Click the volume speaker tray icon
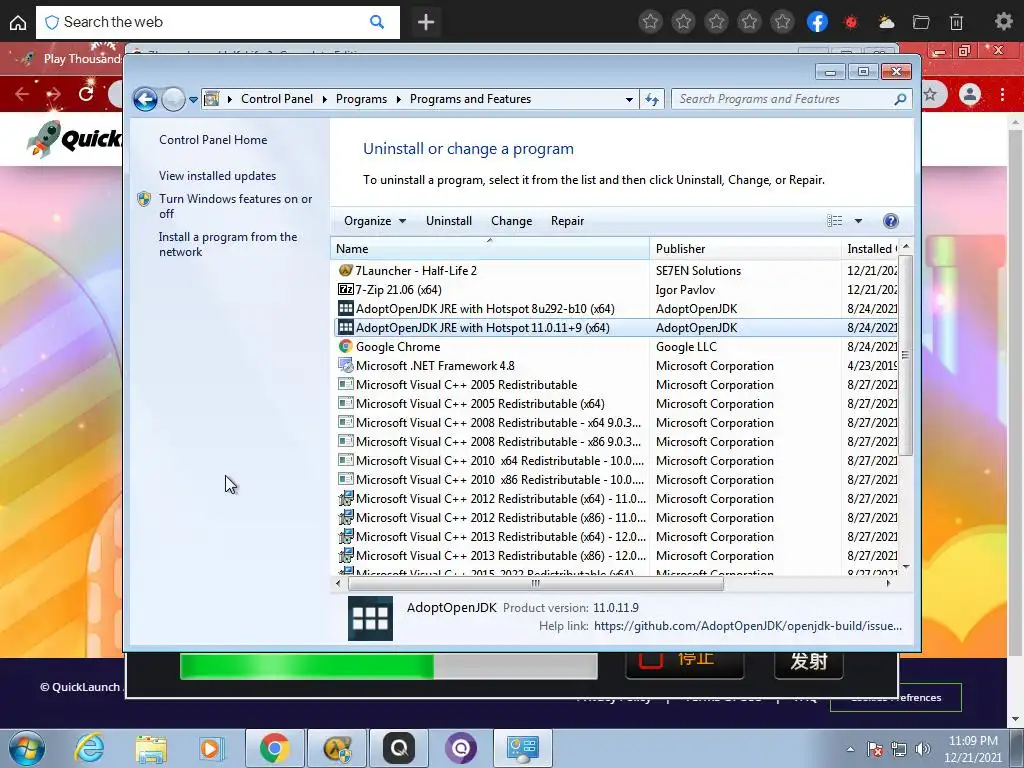Image resolution: width=1024 pixels, height=768 pixels. 922,749
